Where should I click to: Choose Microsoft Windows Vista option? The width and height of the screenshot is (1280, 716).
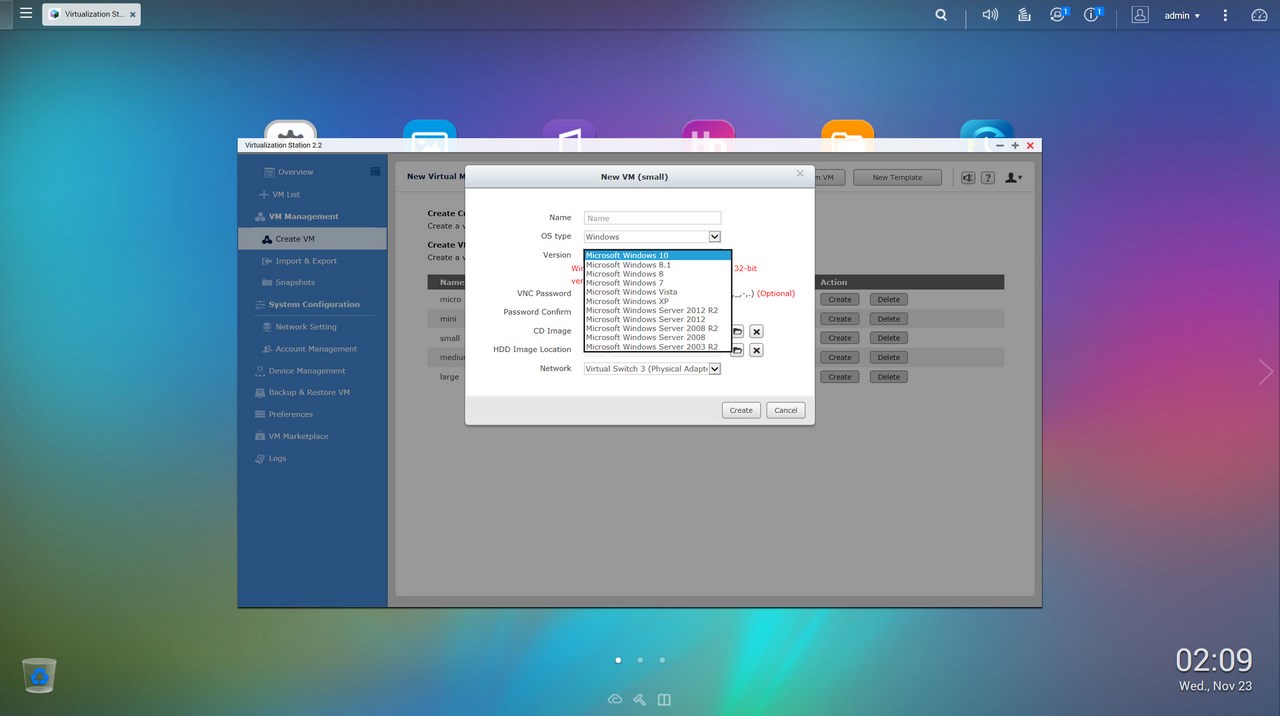tap(658, 292)
